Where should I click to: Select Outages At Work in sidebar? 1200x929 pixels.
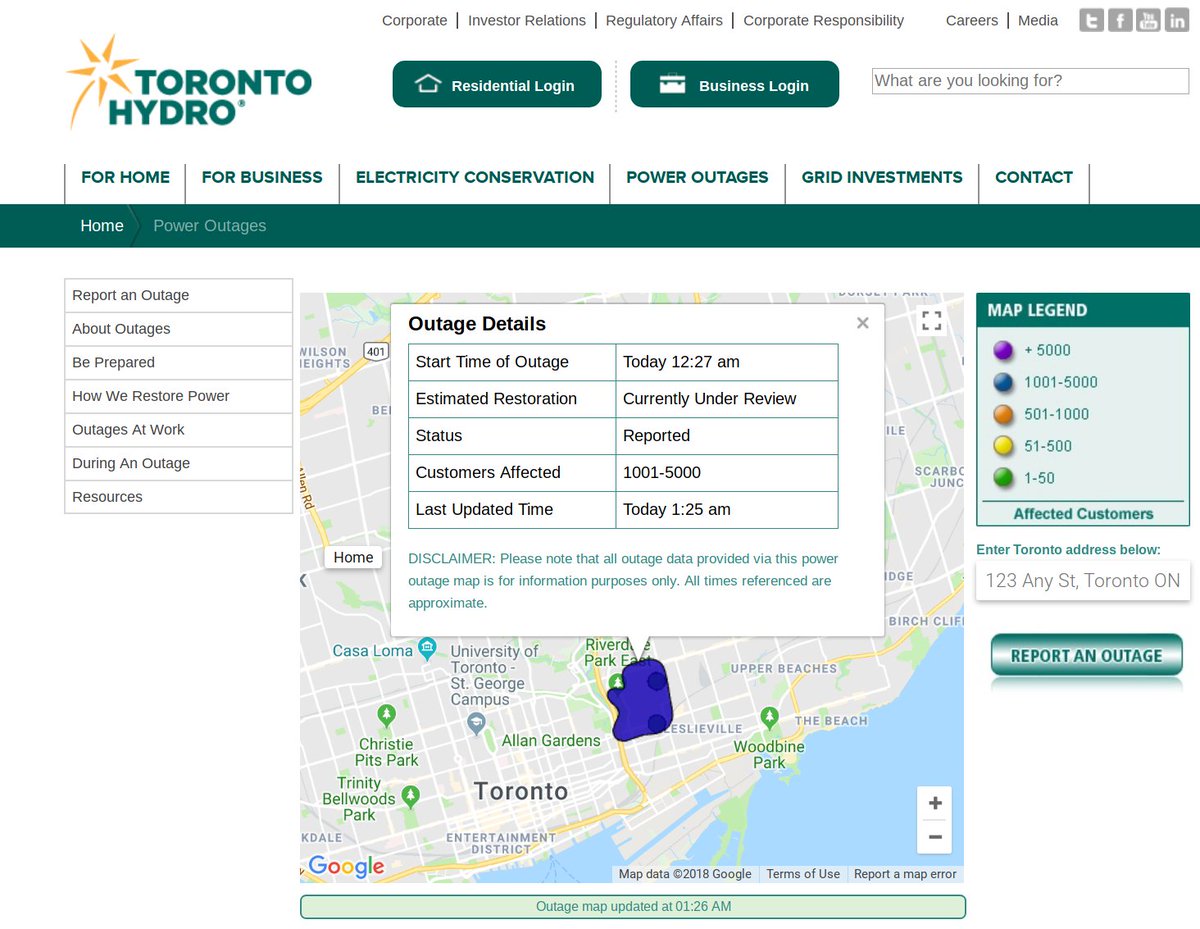click(179, 430)
